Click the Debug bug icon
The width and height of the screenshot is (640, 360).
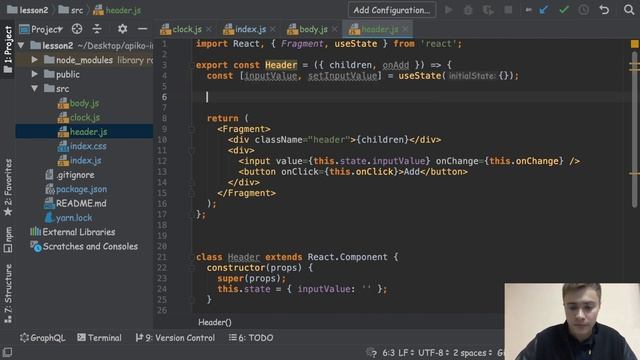pyautogui.click(x=468, y=10)
